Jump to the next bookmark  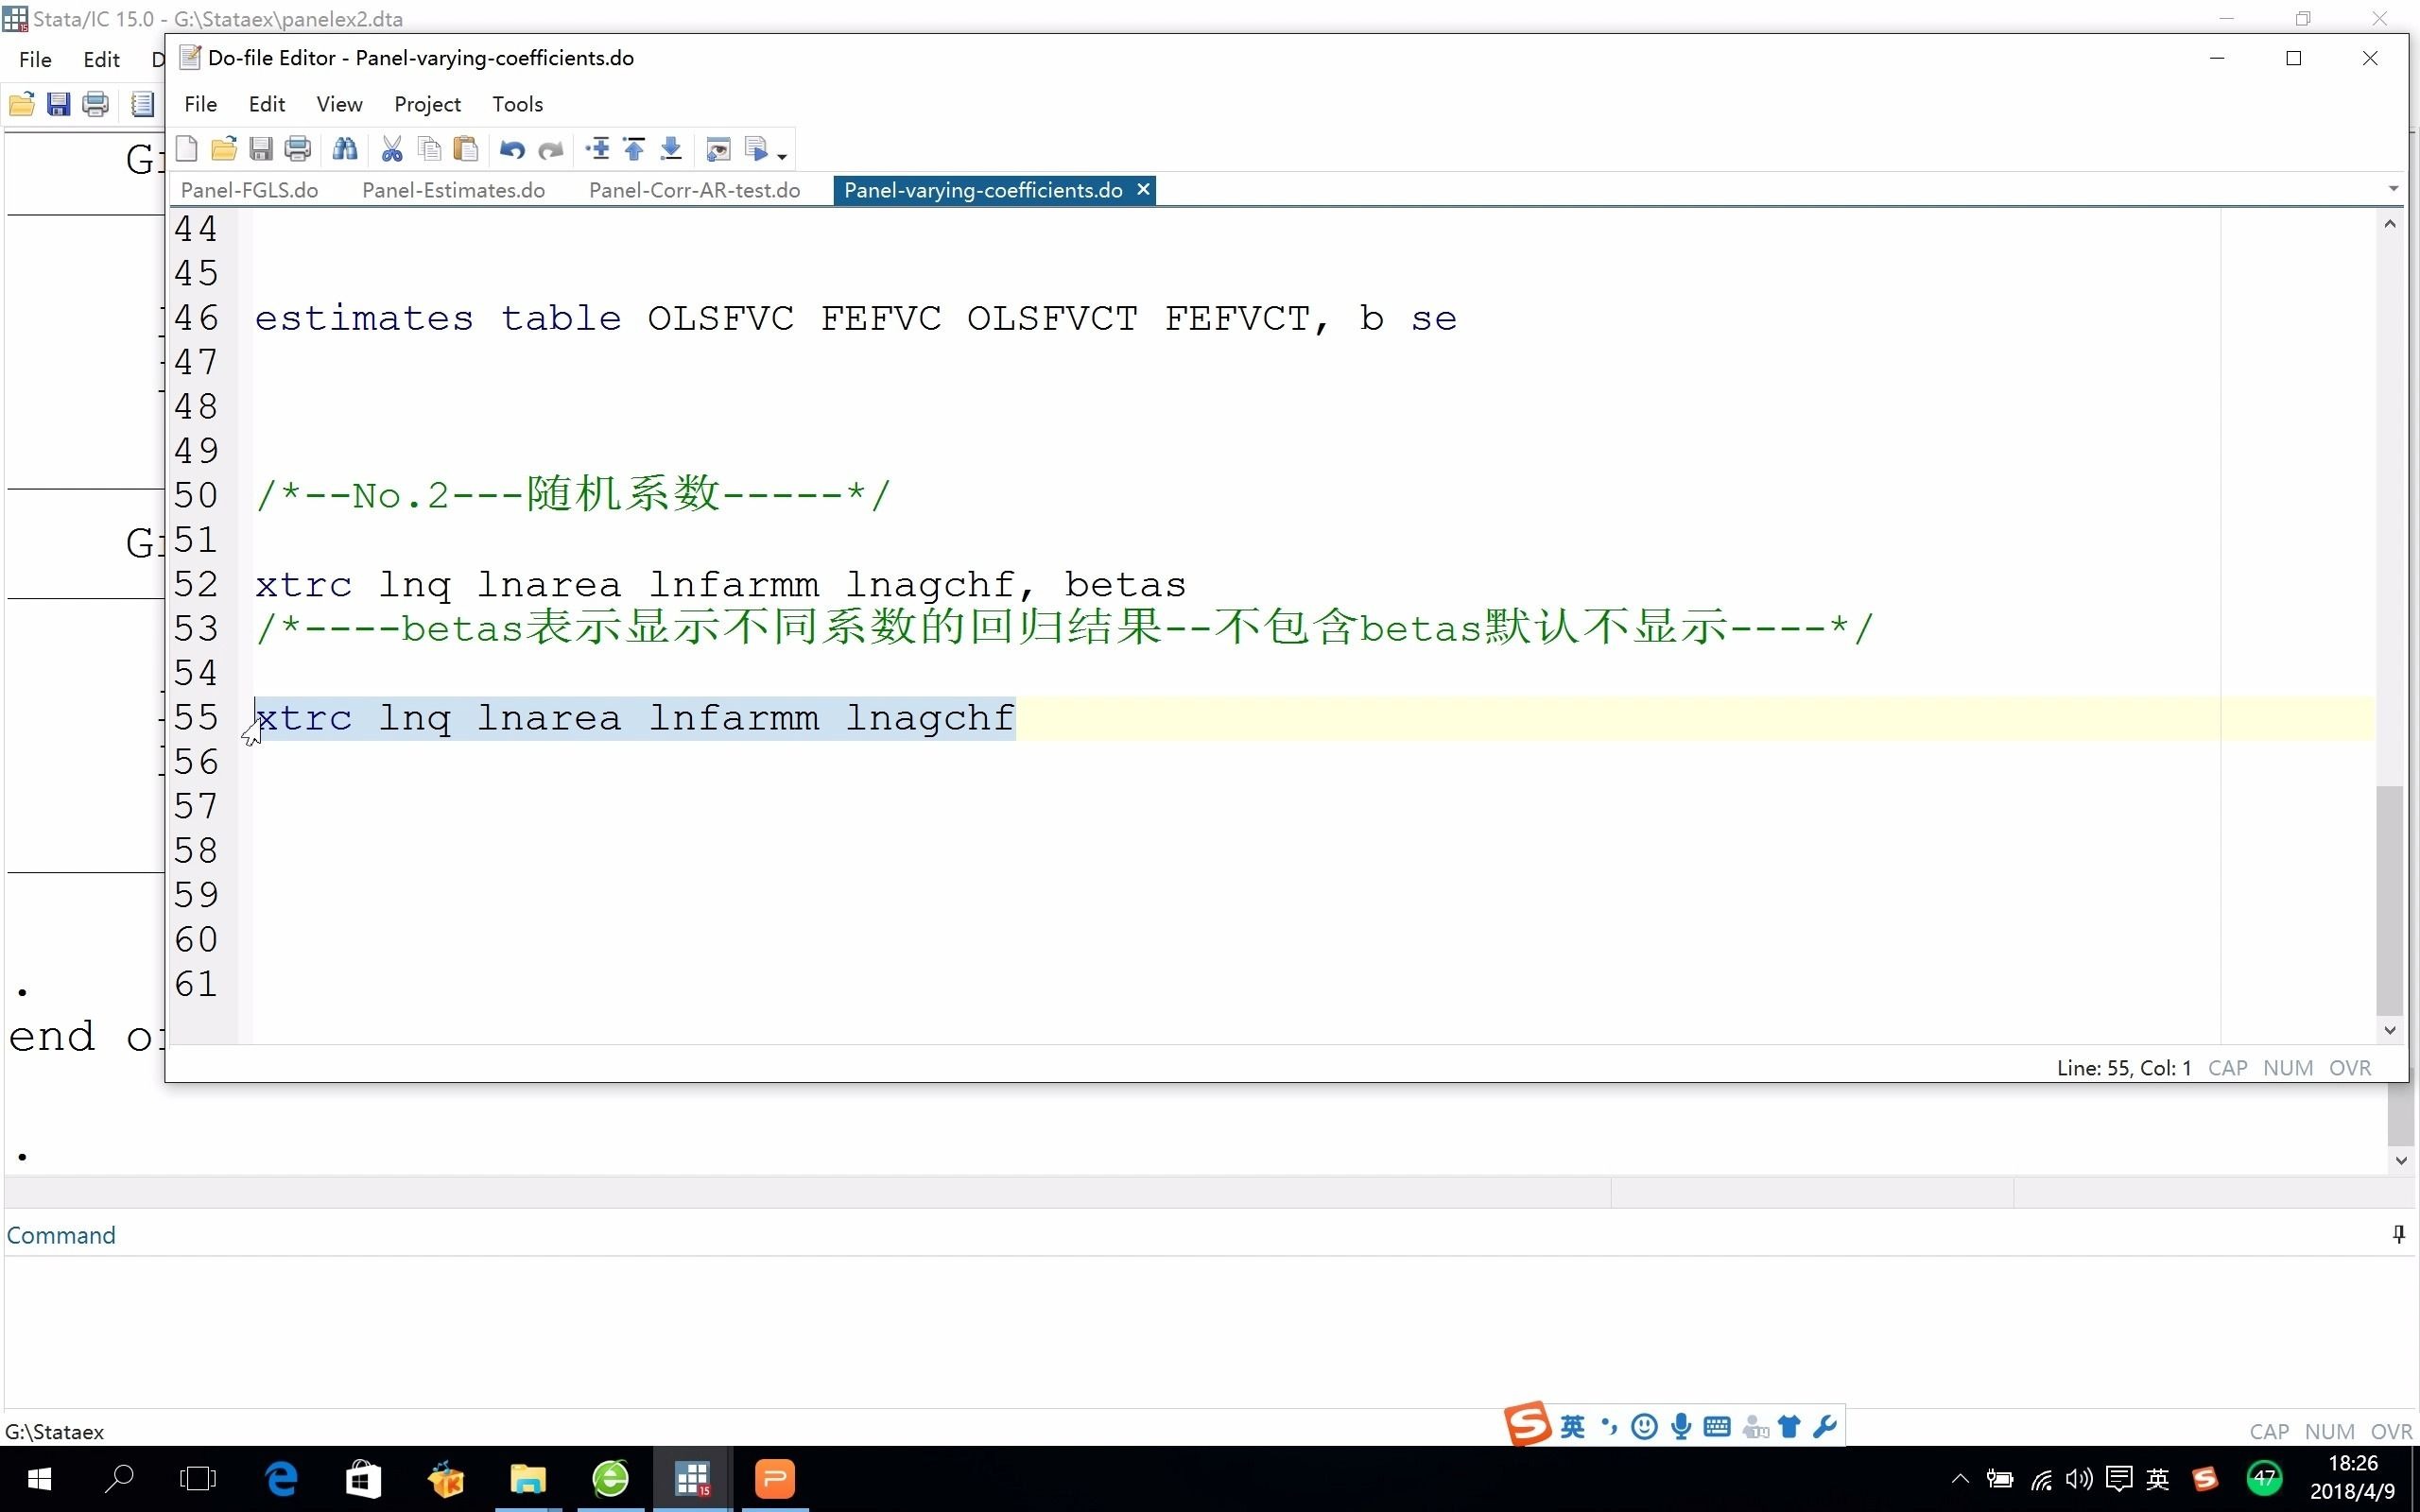pyautogui.click(x=671, y=150)
